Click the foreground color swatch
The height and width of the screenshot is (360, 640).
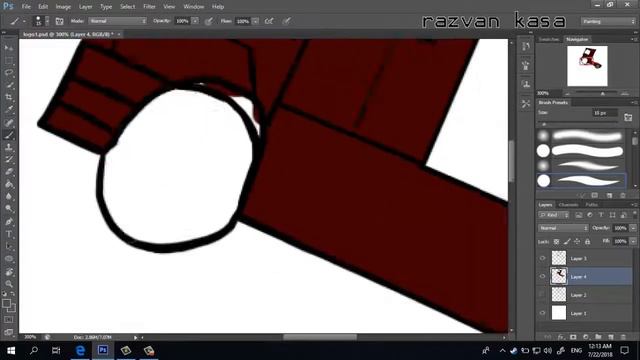[6, 303]
